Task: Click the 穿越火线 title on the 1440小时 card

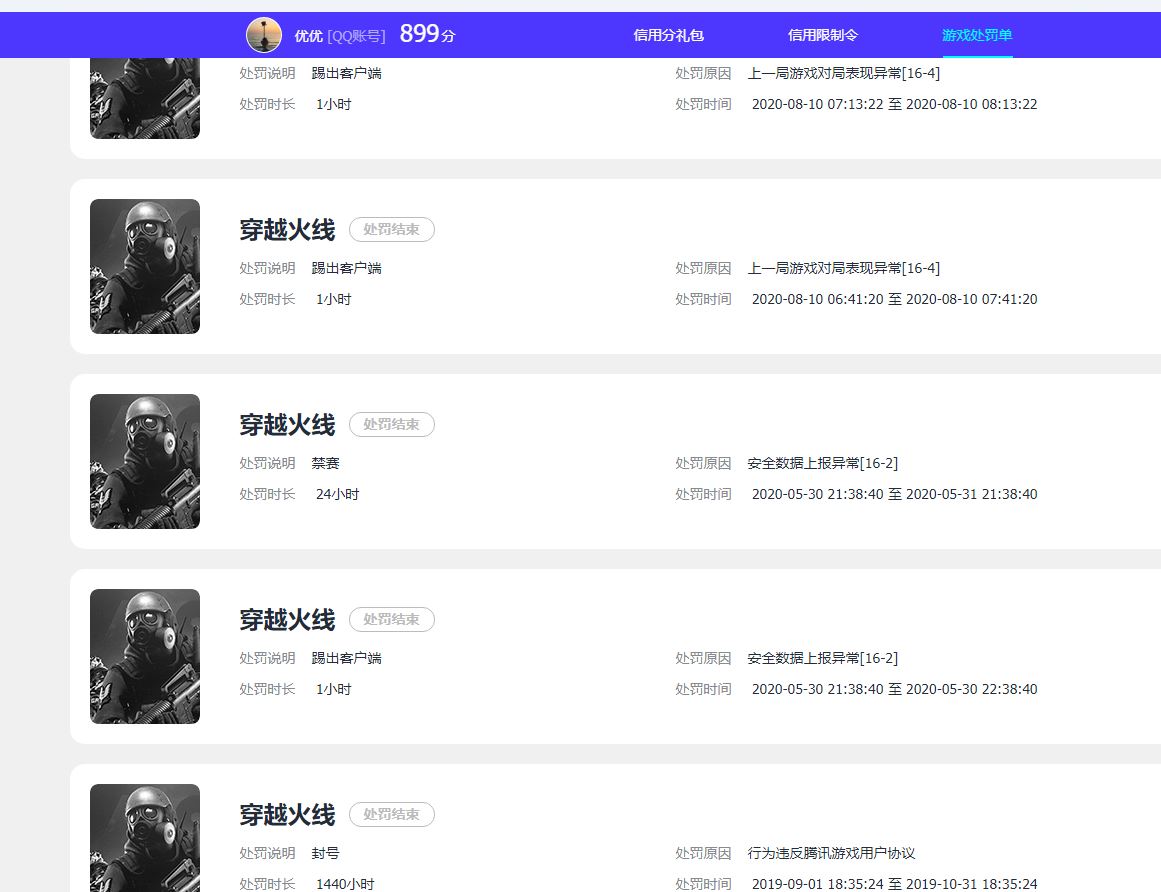Action: click(287, 814)
